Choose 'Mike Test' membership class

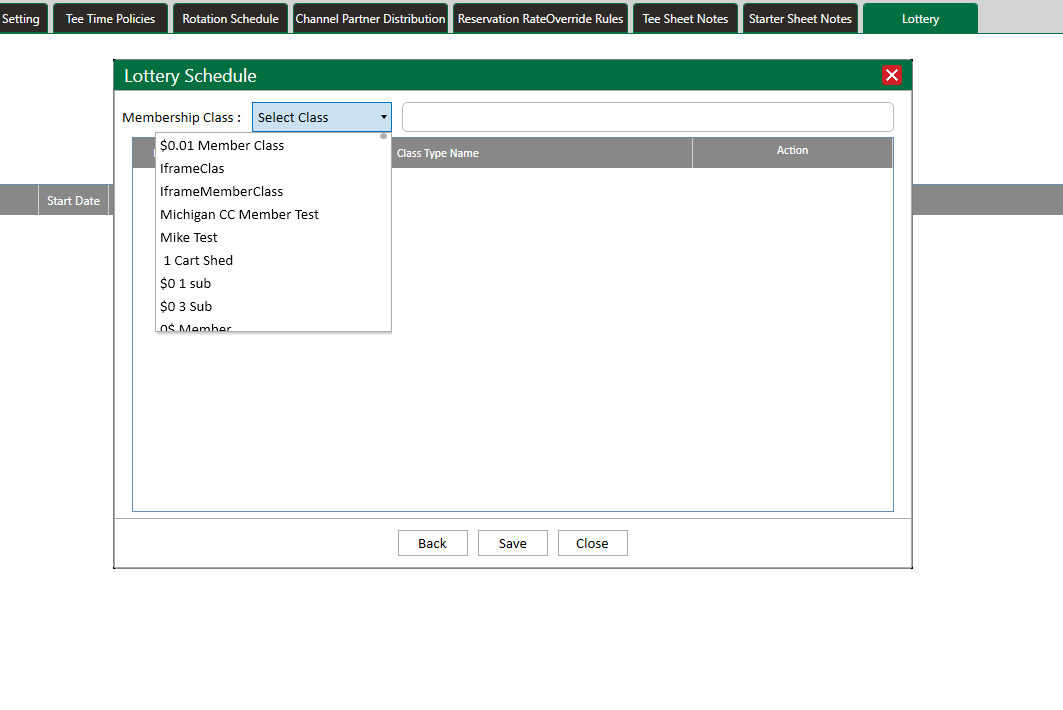coord(189,238)
